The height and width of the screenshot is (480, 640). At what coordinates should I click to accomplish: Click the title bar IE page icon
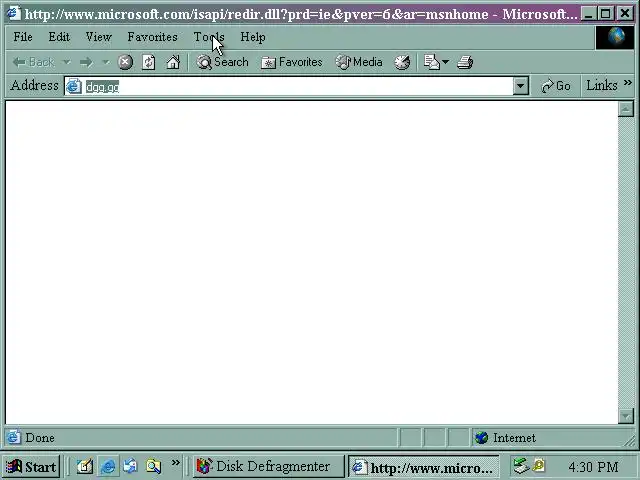pos(14,13)
